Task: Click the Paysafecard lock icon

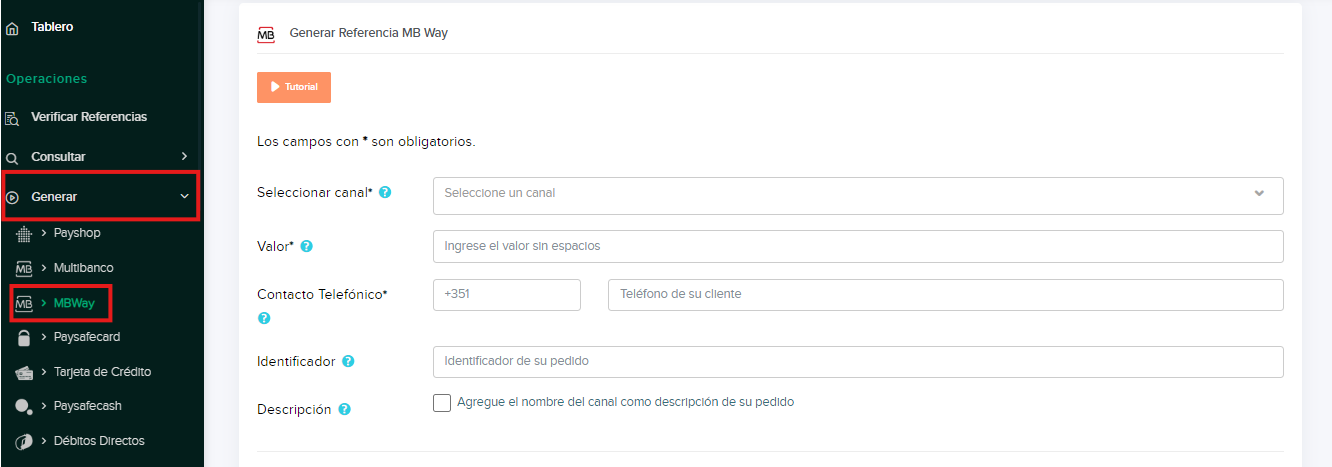Action: click(25, 338)
